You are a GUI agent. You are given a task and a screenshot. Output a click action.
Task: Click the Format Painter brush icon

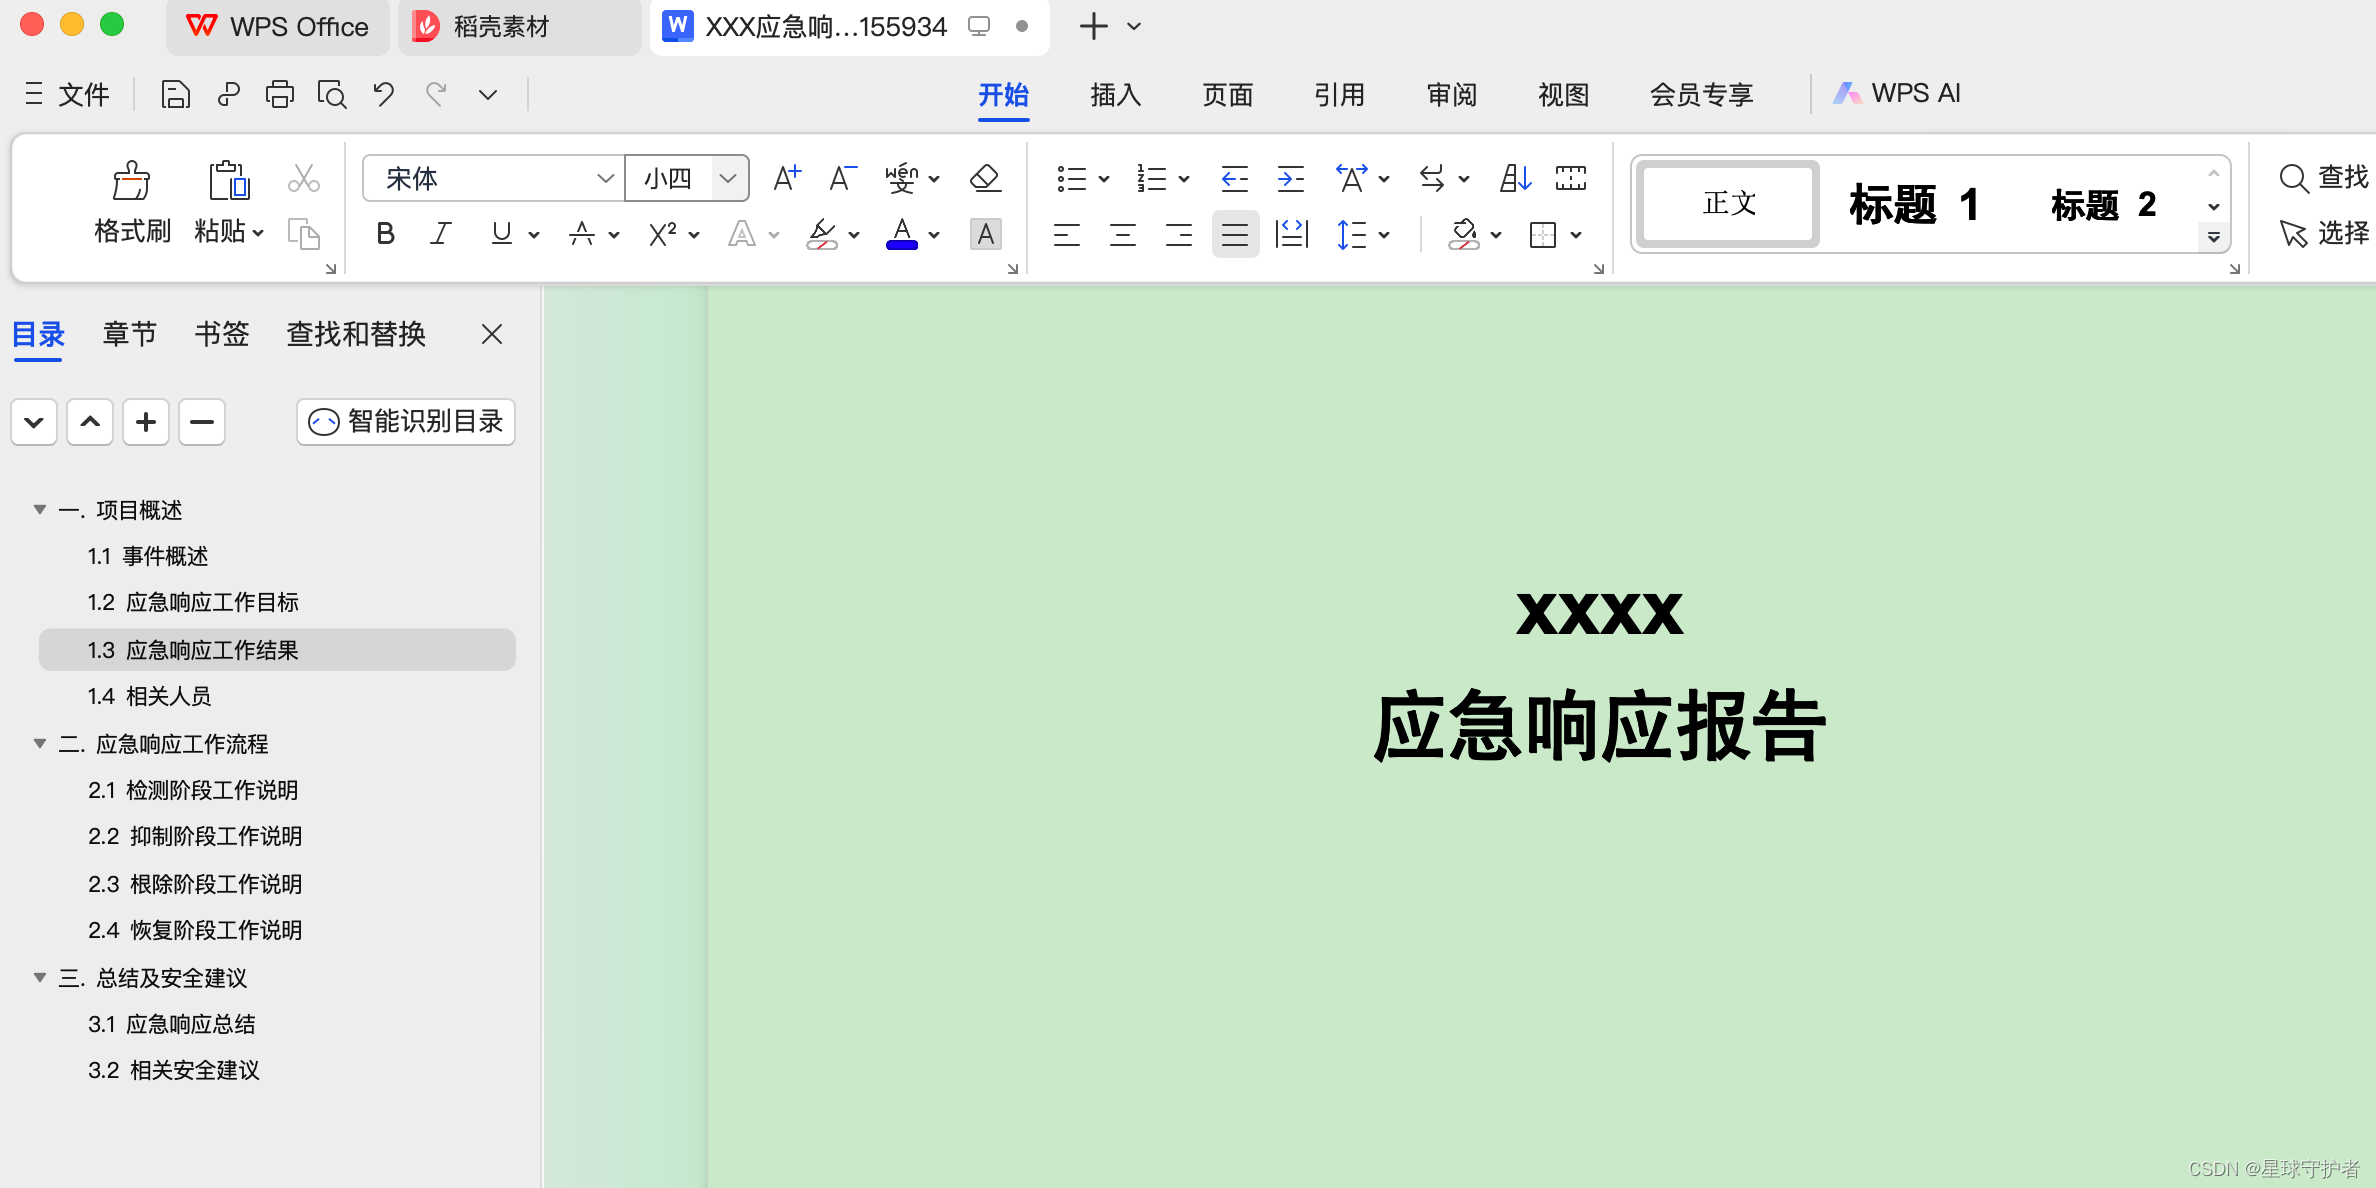tap(131, 182)
